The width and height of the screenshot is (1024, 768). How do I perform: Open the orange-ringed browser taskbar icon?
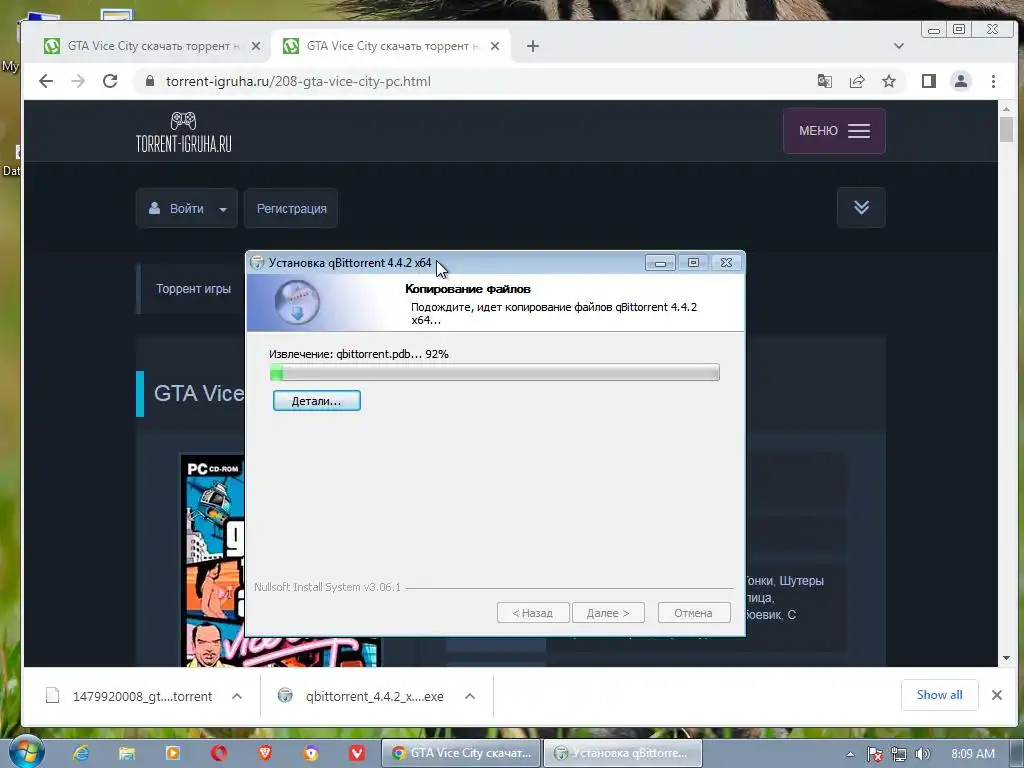[312, 753]
